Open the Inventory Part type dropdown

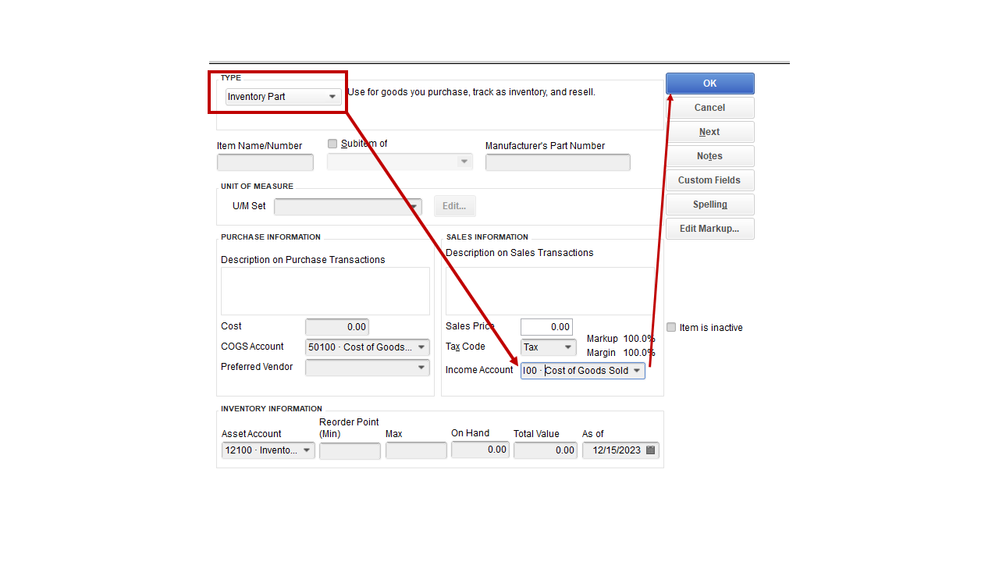(x=282, y=97)
